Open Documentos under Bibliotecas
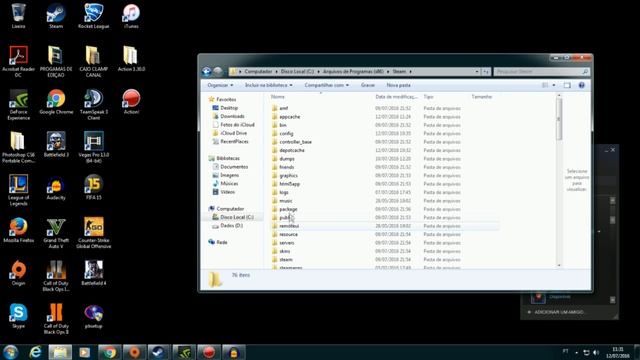The image size is (640, 360). click(x=234, y=167)
